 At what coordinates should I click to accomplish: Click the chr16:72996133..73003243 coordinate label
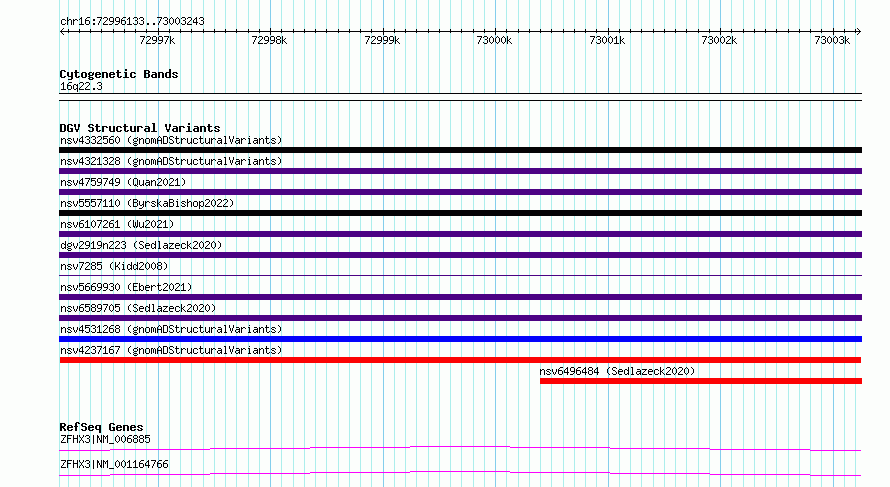(x=132, y=22)
